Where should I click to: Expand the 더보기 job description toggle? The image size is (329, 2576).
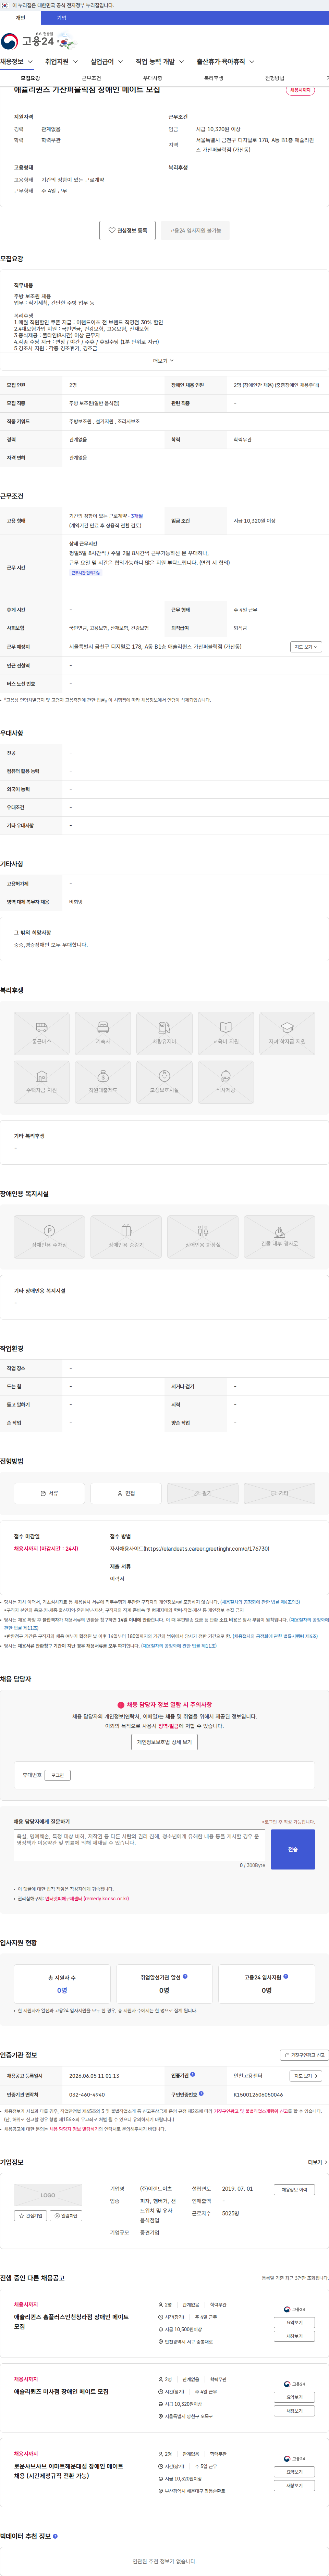coord(163,361)
